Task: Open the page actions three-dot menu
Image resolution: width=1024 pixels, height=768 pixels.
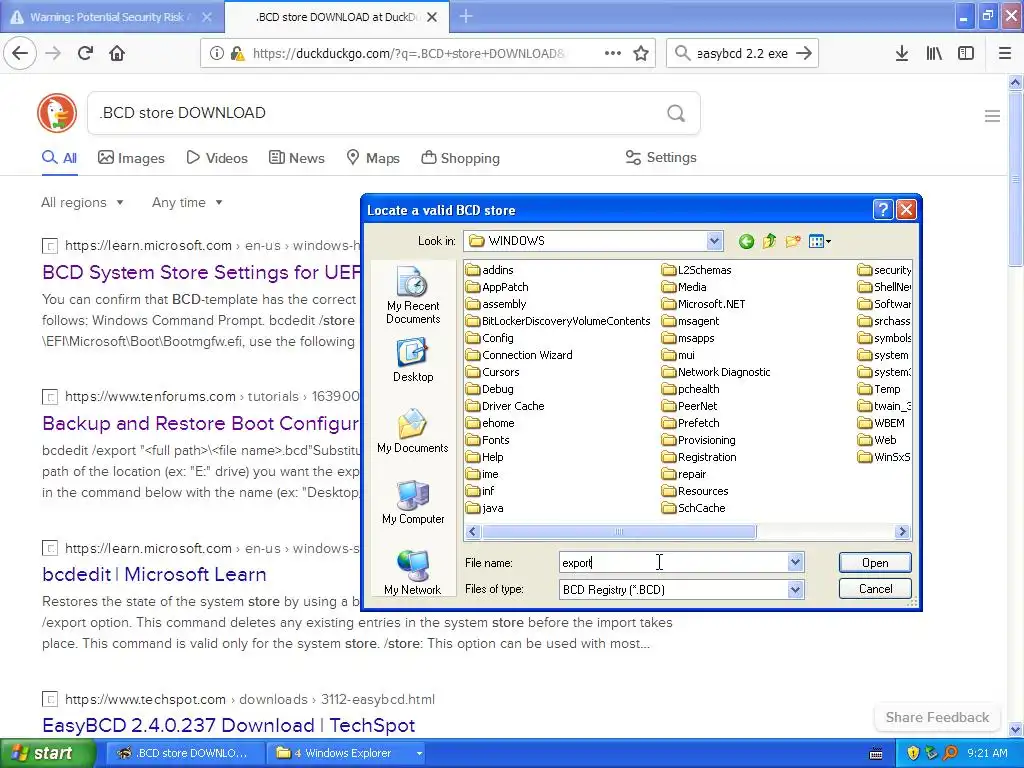Action: [613, 53]
